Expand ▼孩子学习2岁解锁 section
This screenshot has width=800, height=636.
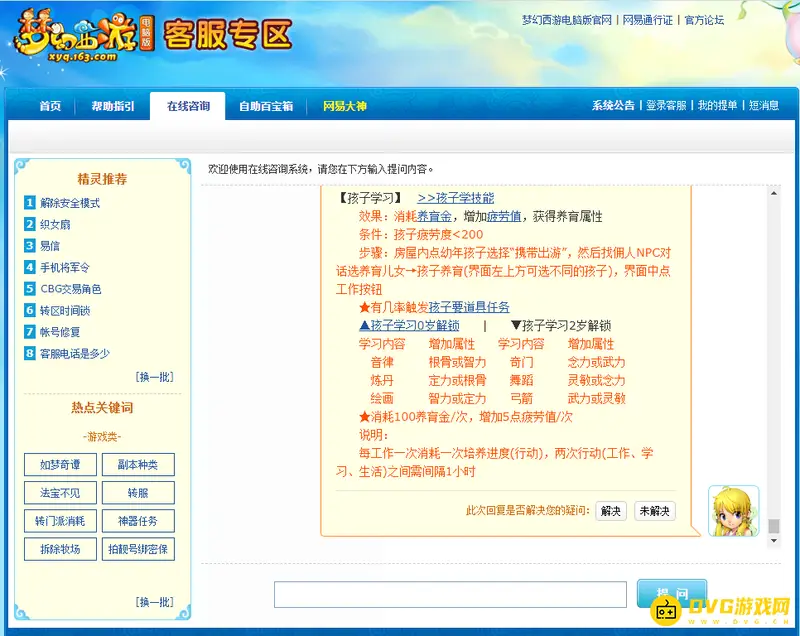561,325
